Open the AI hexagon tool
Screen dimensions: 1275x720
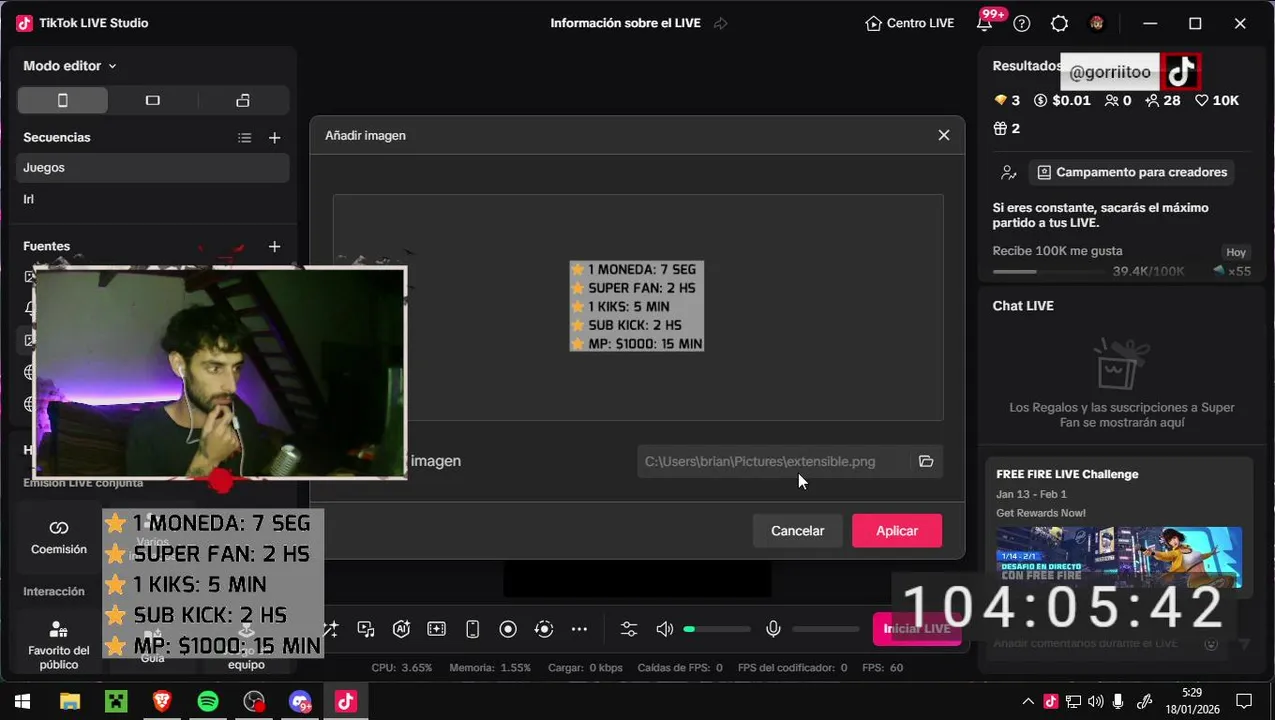(x=401, y=629)
